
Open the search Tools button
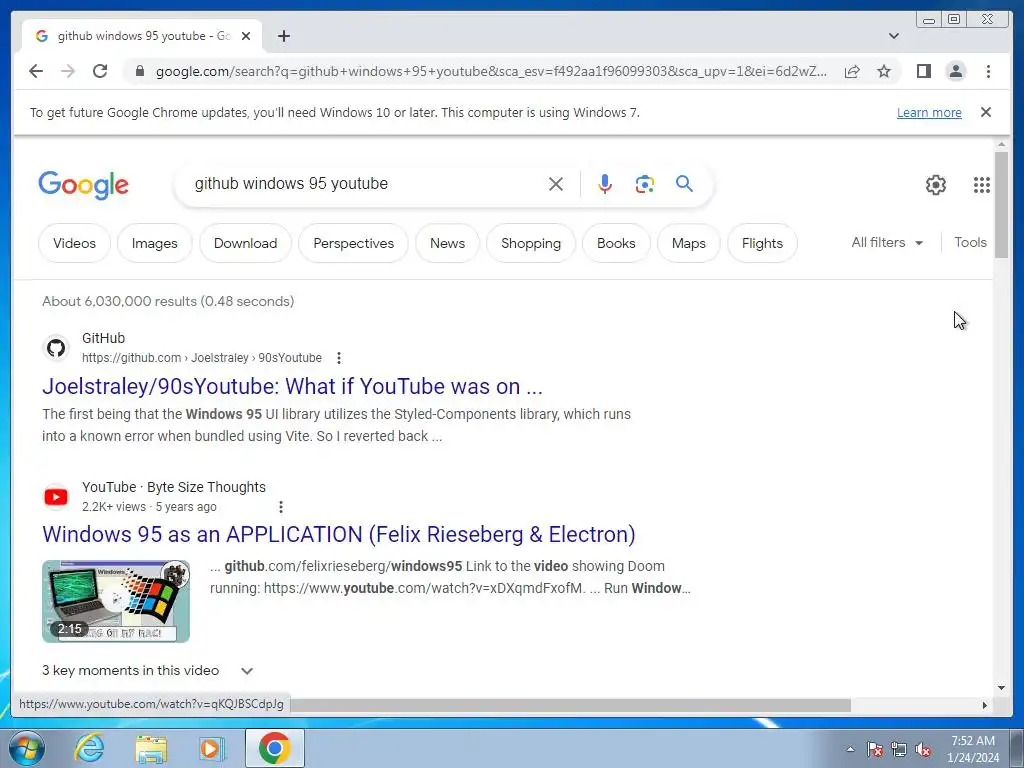[x=970, y=242]
